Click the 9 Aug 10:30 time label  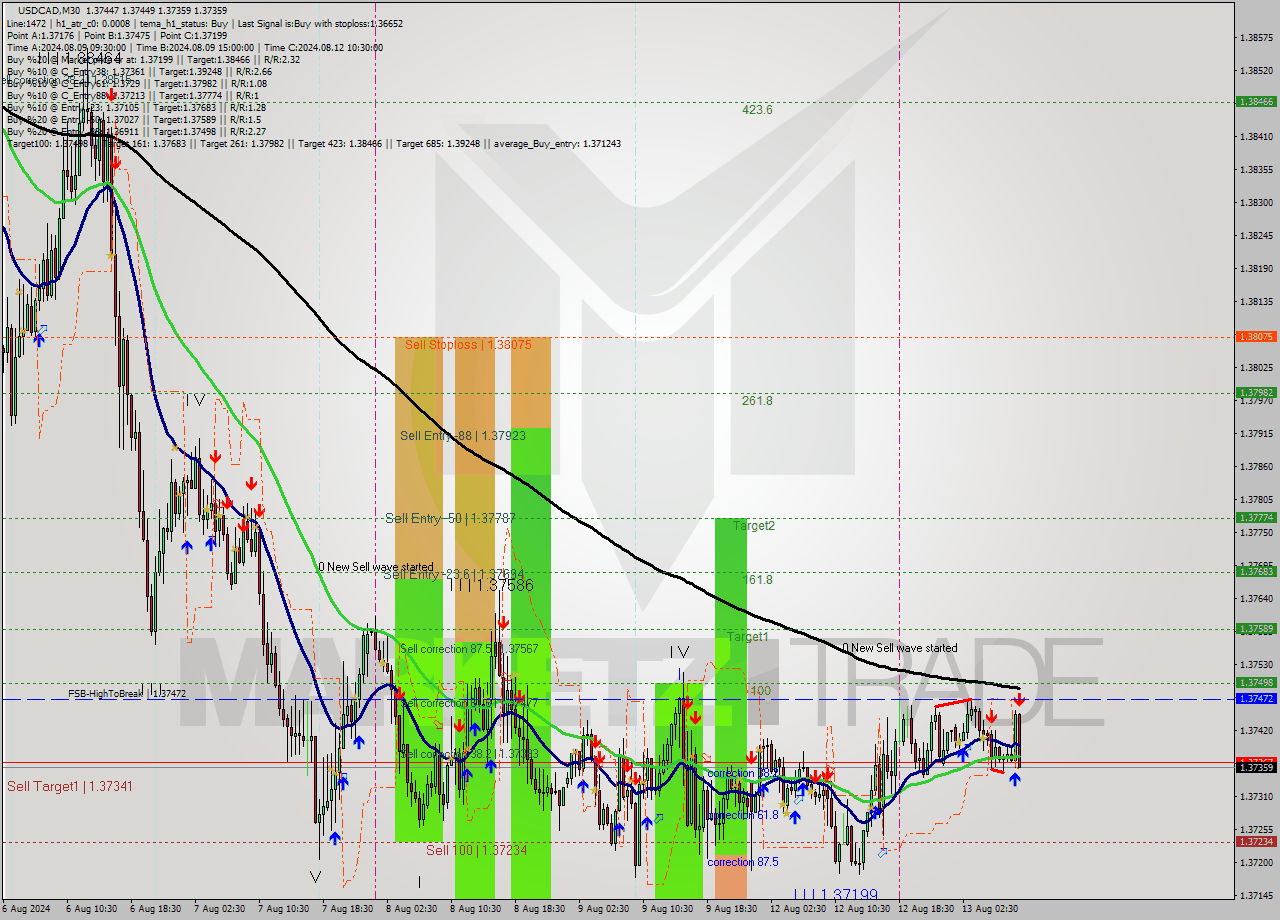point(668,909)
